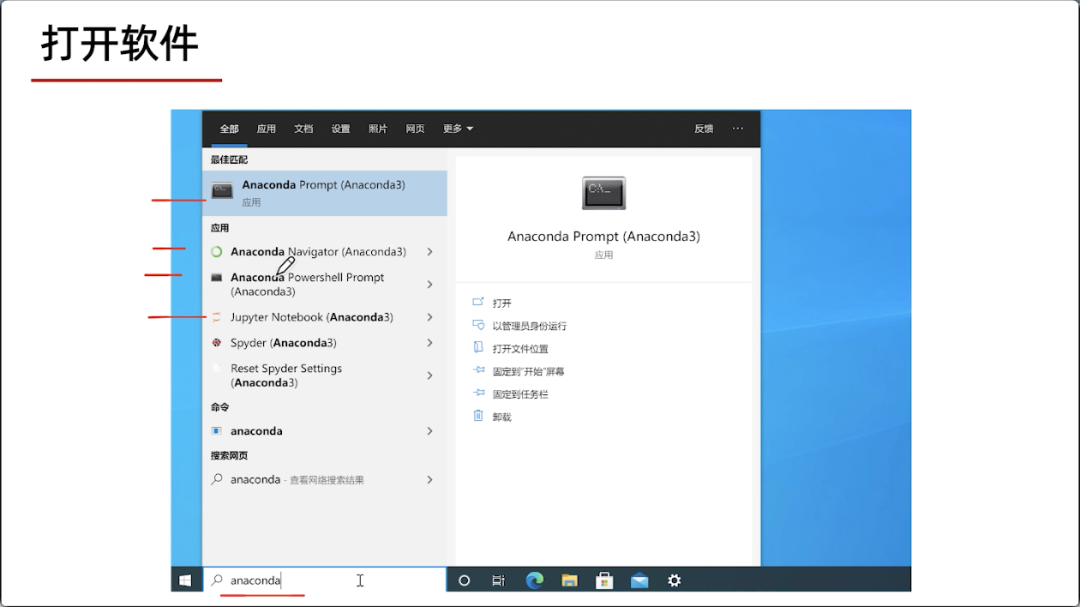Open Settings gear in taskbar
The image size is (1080, 607).
pos(674,581)
